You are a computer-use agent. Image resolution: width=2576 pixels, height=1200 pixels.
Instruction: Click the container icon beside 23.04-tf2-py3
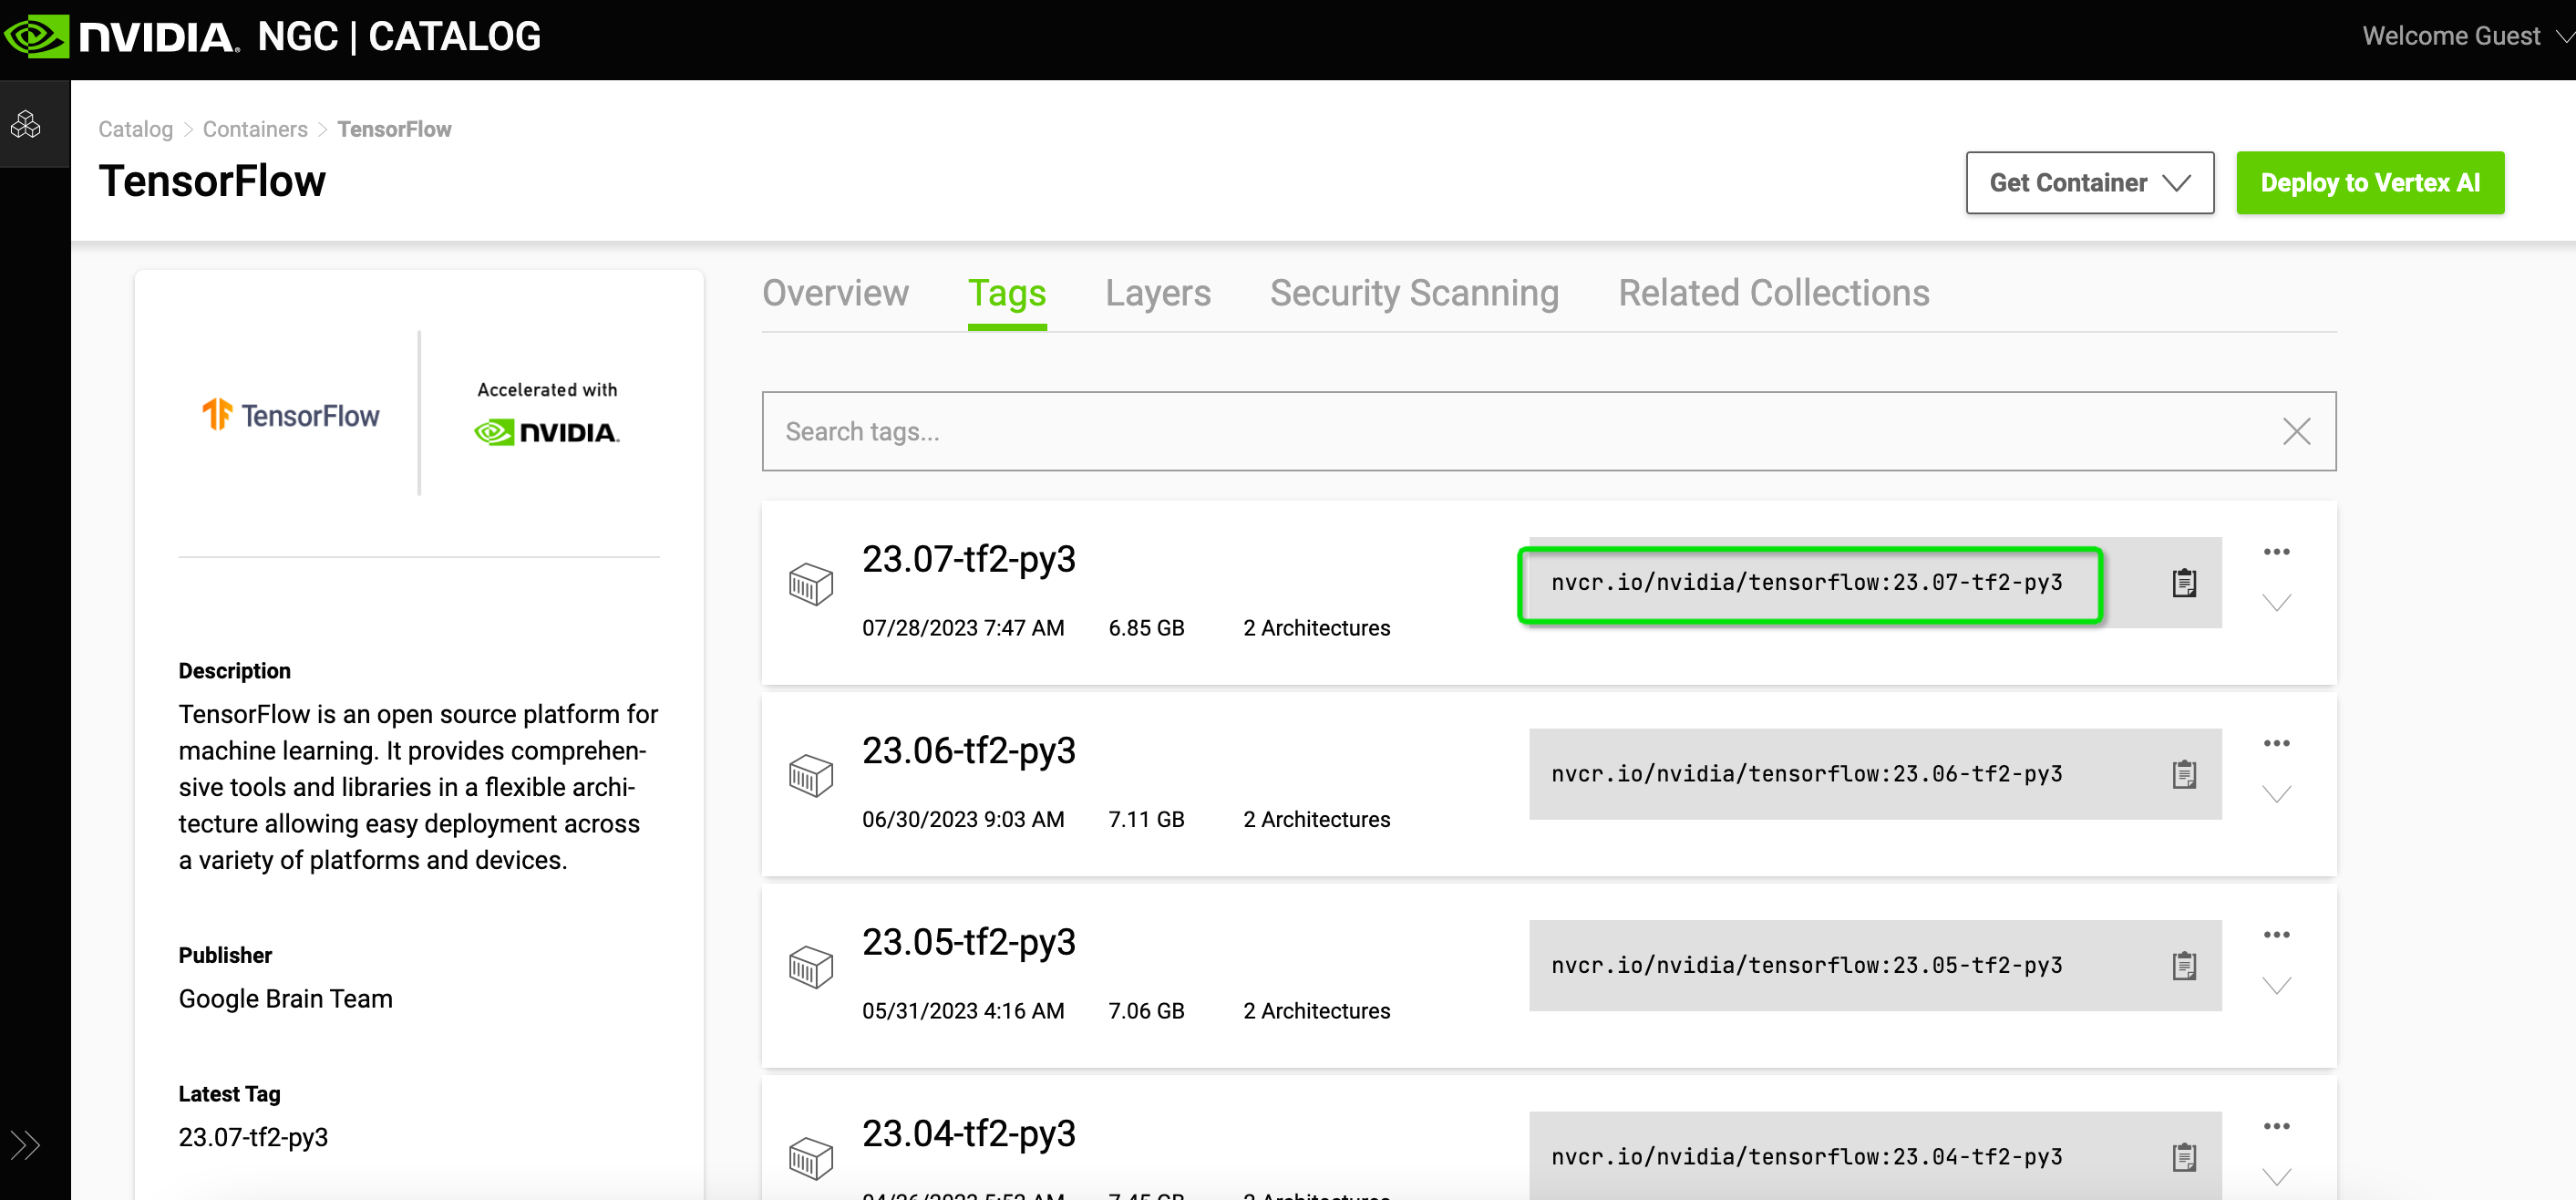point(811,1158)
